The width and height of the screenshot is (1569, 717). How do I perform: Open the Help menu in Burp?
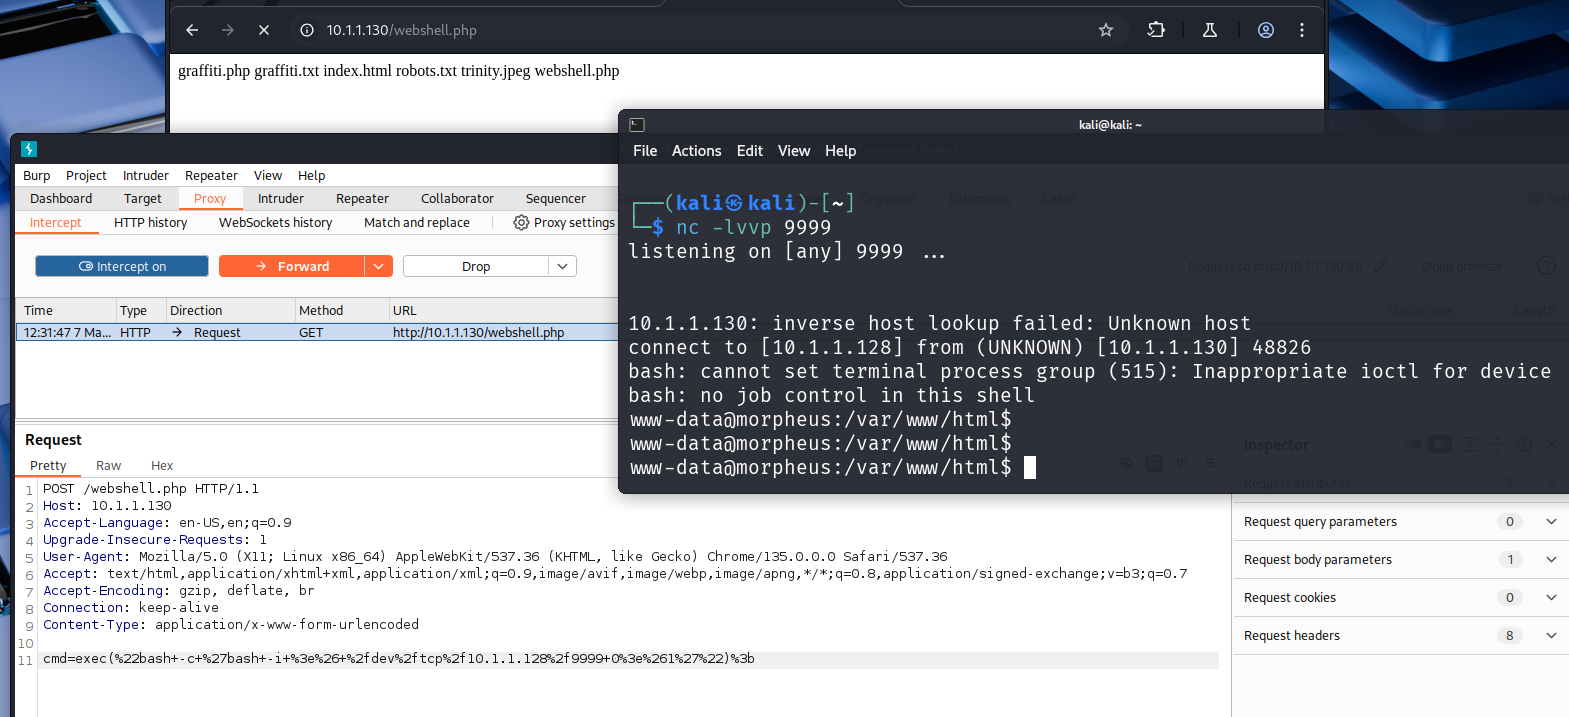point(312,175)
